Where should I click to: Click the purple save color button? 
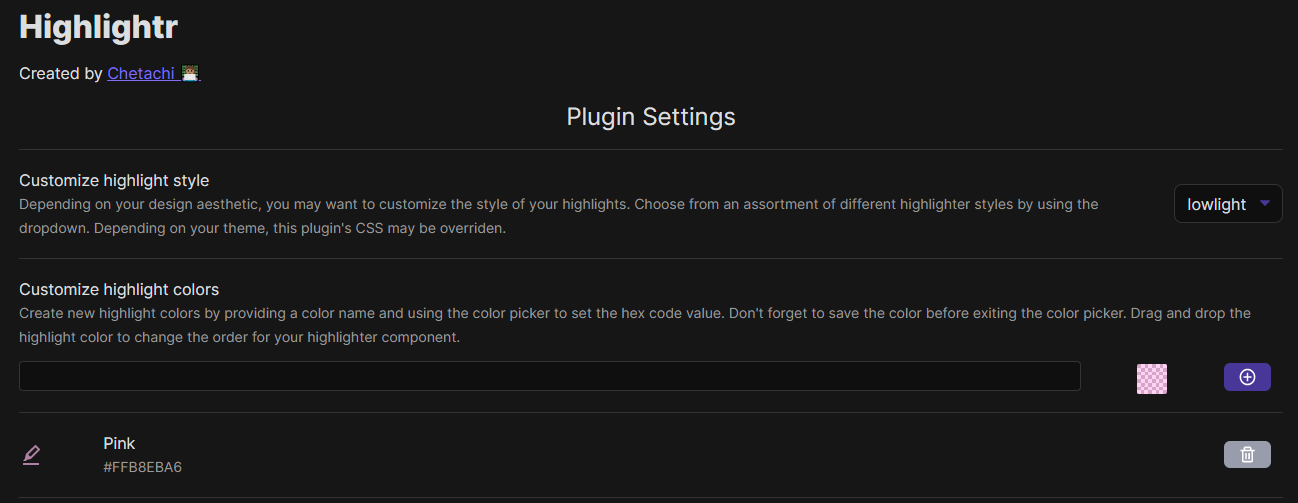(x=1247, y=377)
